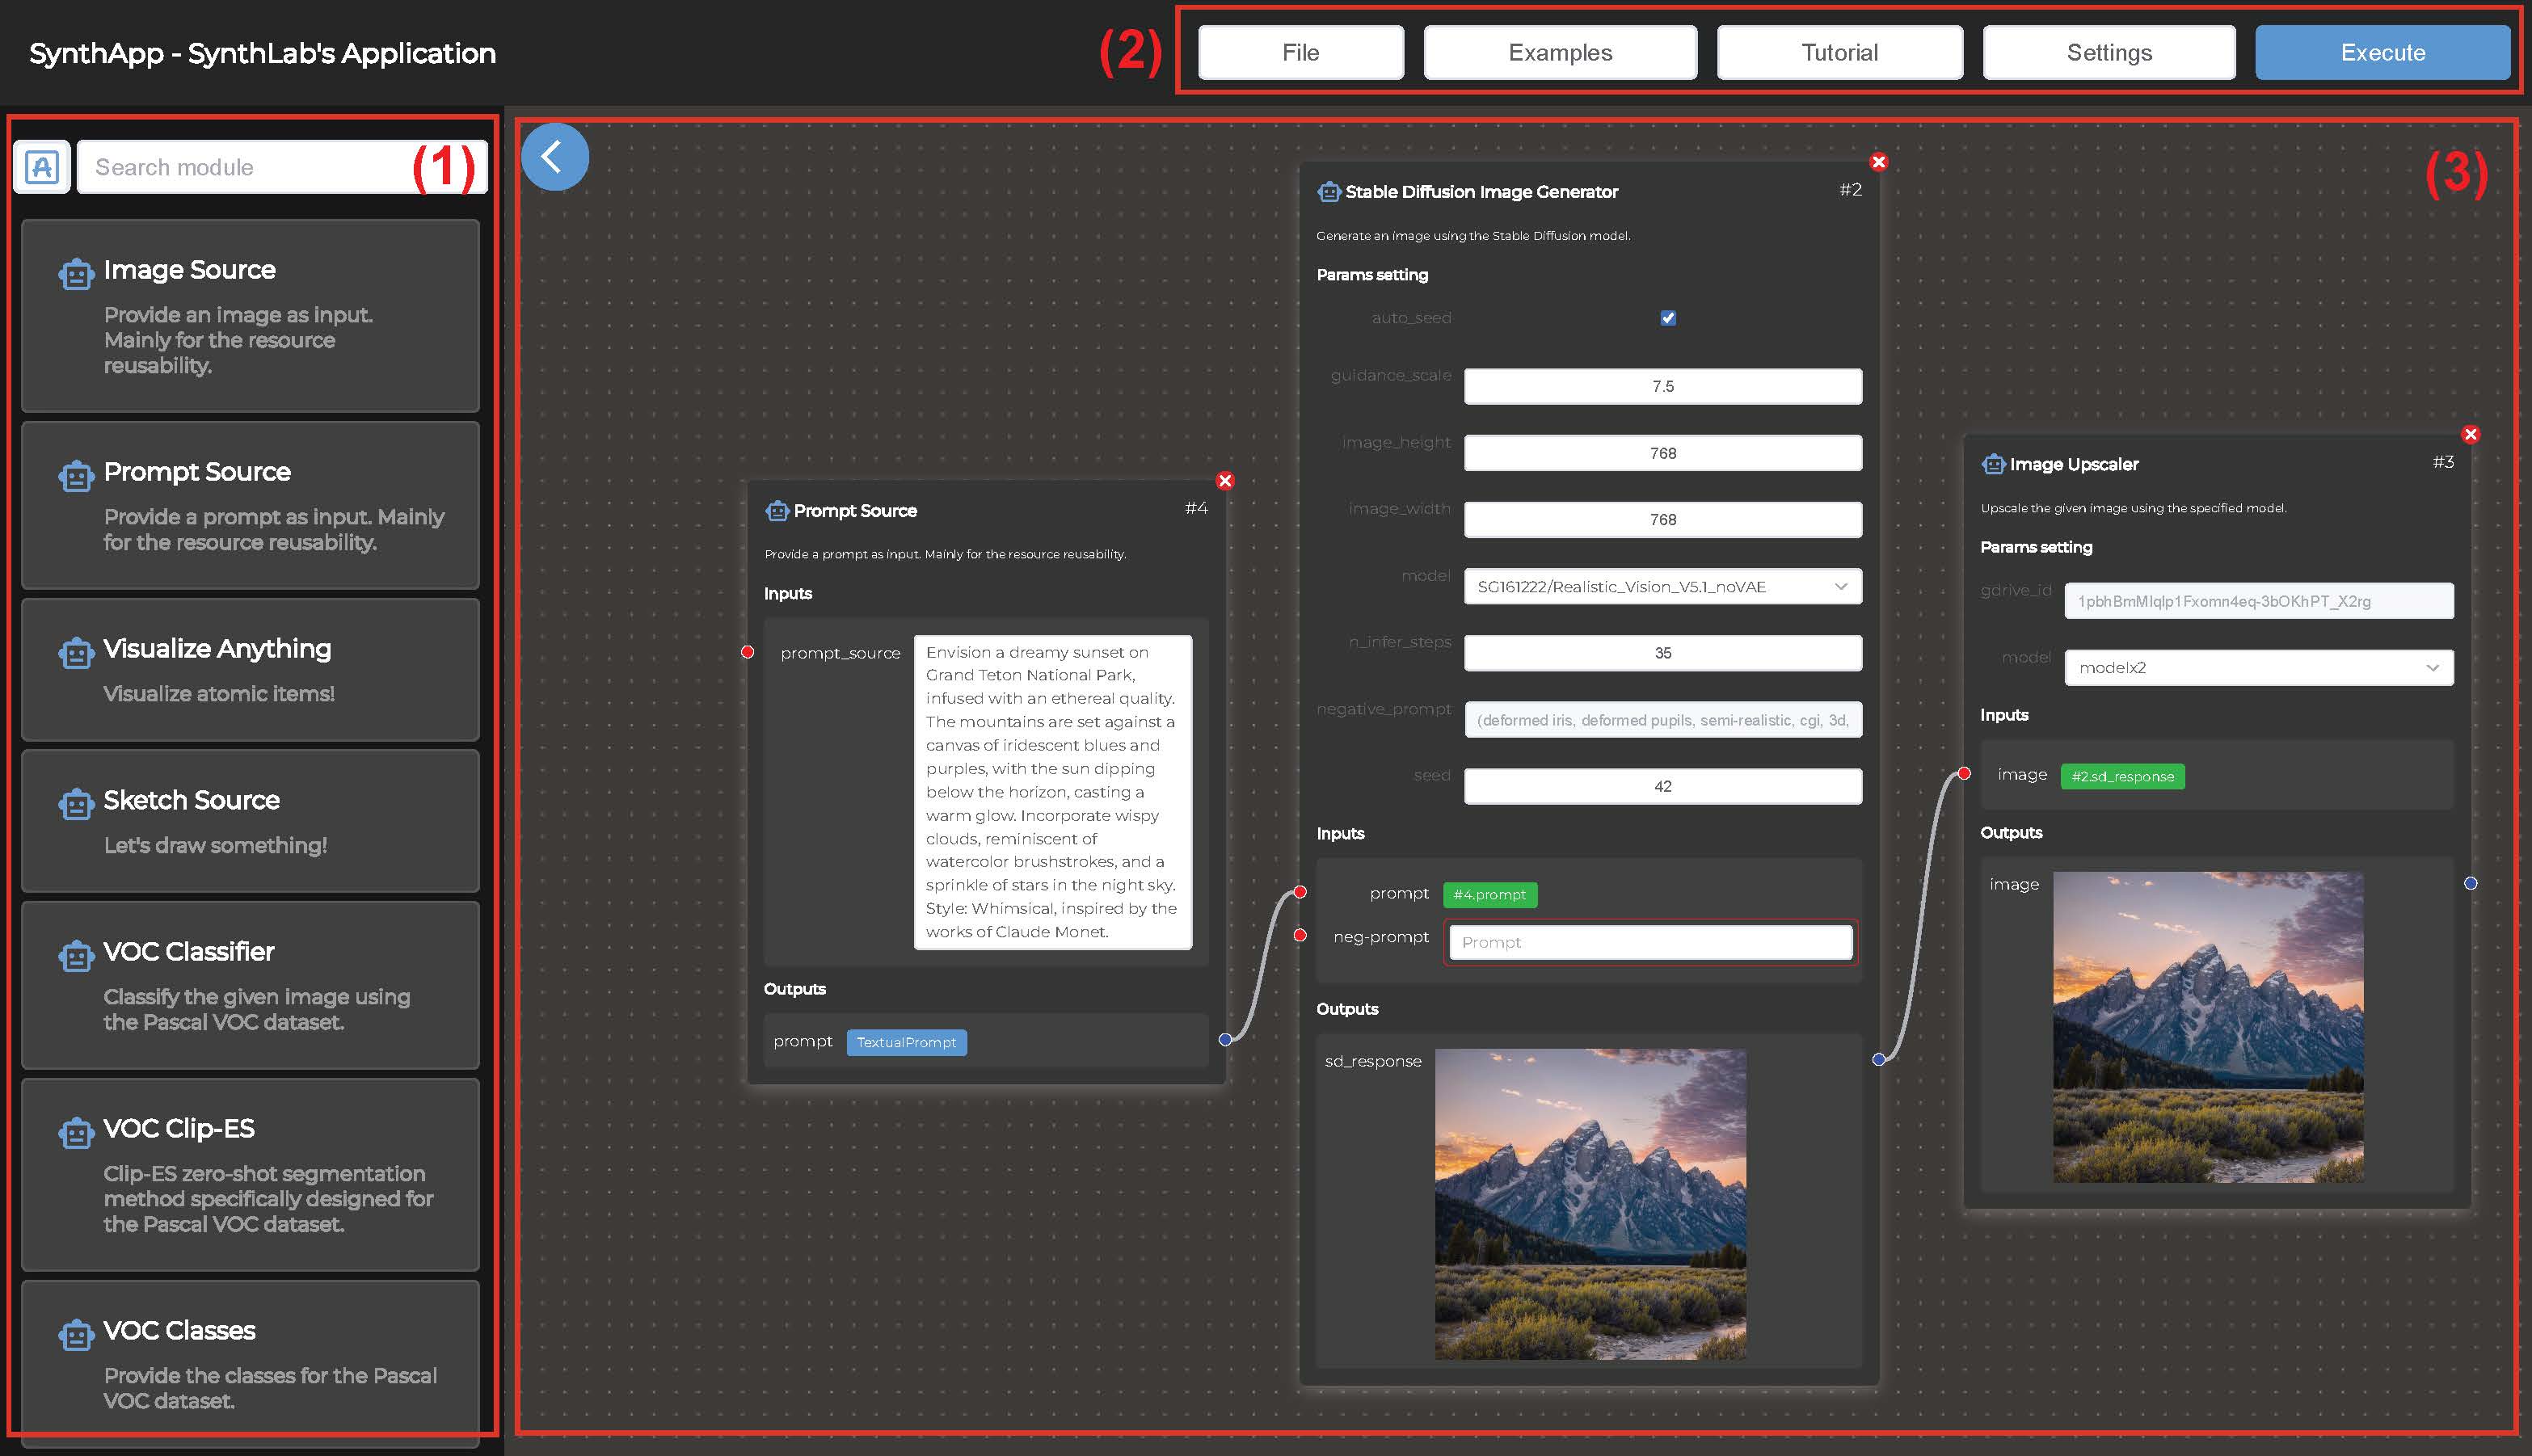Click the Image Upscaler blue image output port
This screenshot has width=2532, height=1456.
2471,883
